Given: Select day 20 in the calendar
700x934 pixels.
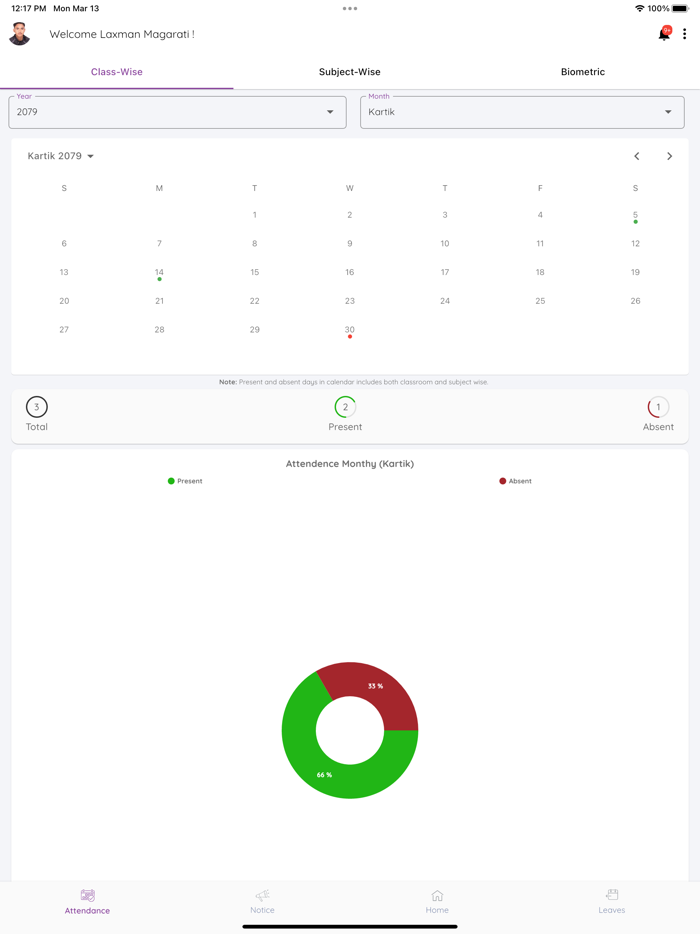Looking at the screenshot, I should point(64,301).
